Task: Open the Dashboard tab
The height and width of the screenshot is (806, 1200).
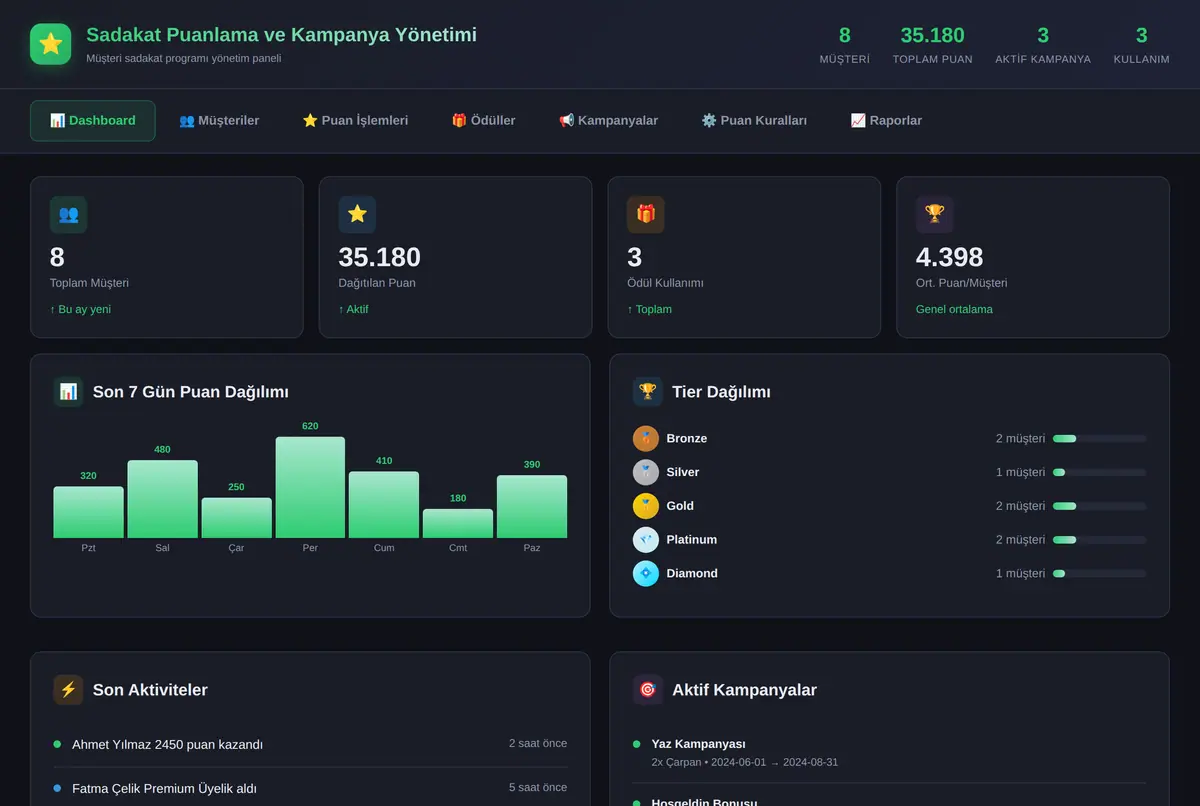Action: coord(93,121)
